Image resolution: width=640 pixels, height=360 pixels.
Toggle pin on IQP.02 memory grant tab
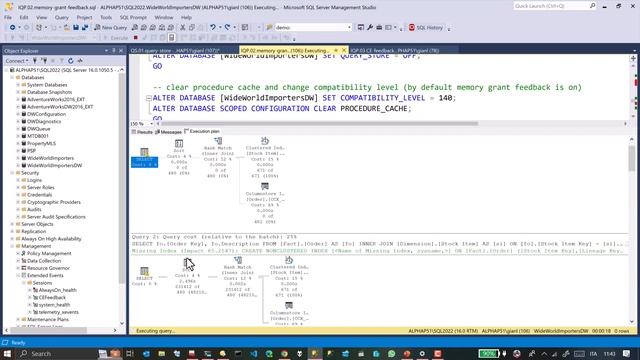[x=336, y=50]
